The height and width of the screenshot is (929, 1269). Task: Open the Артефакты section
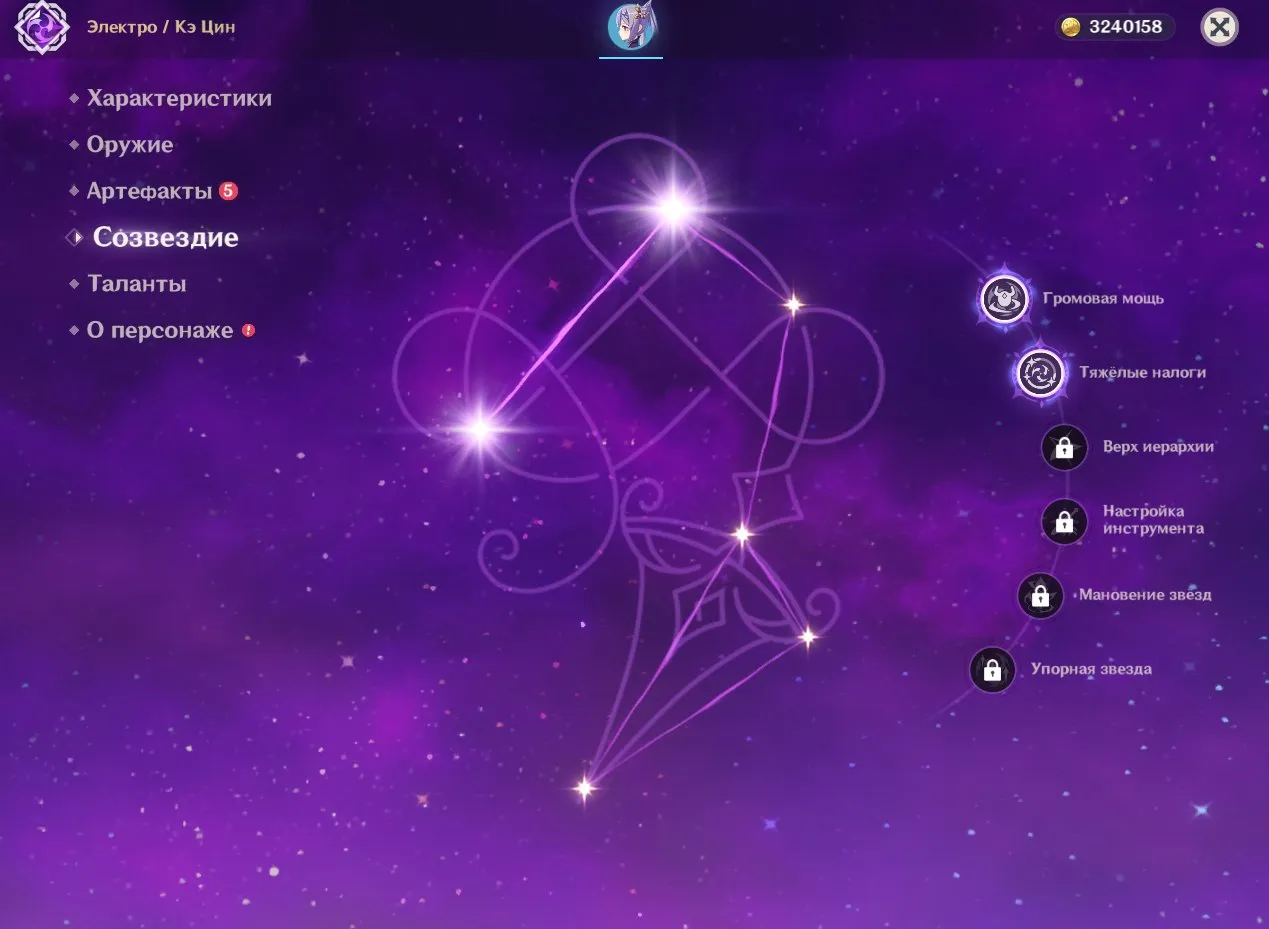coord(149,191)
